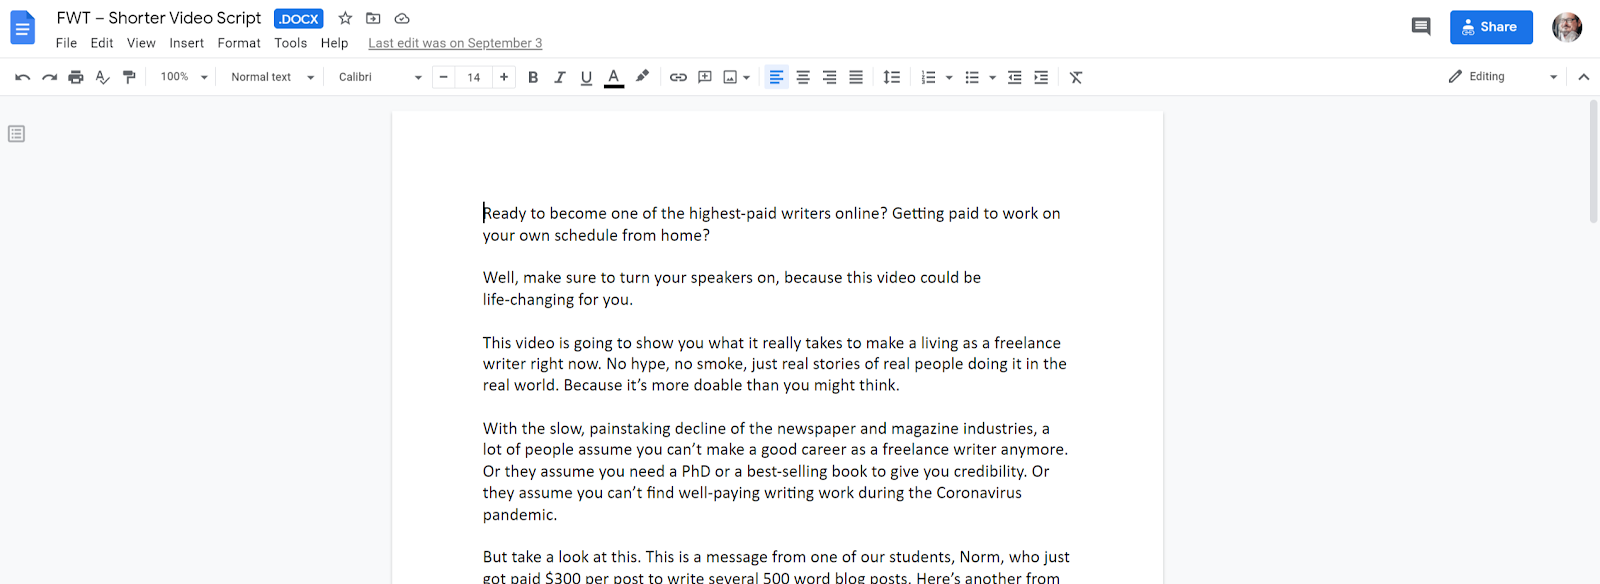This screenshot has height=584, width=1600.
Task: Click the blue Share button
Action: point(1490,27)
